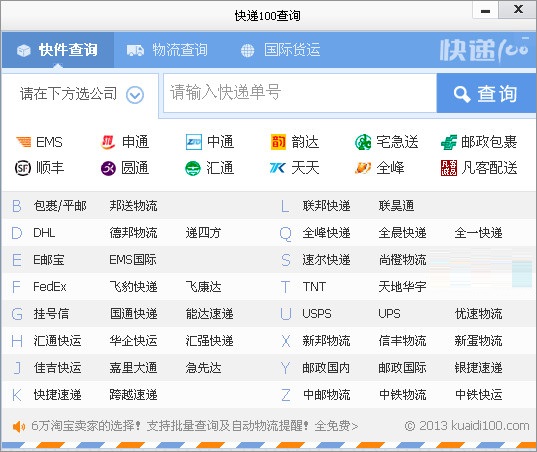Select 联邦快递 courier
The image size is (537, 452).
click(x=326, y=206)
